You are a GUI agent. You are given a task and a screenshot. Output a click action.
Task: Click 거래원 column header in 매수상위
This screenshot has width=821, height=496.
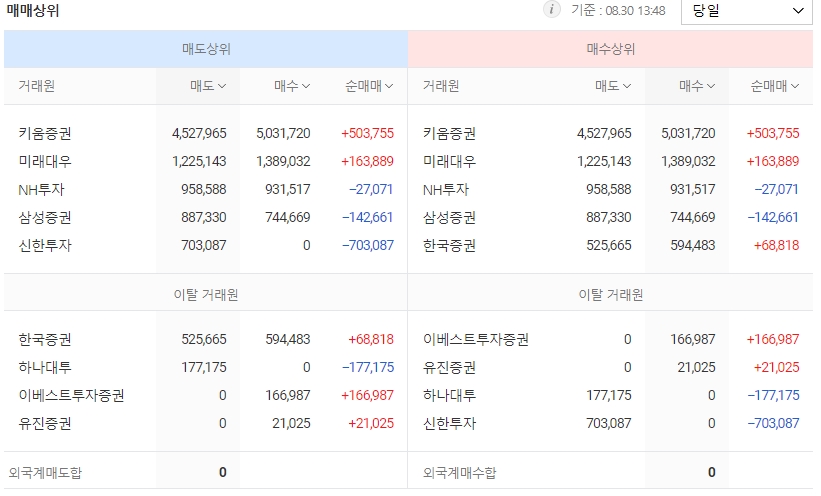[x=441, y=85]
